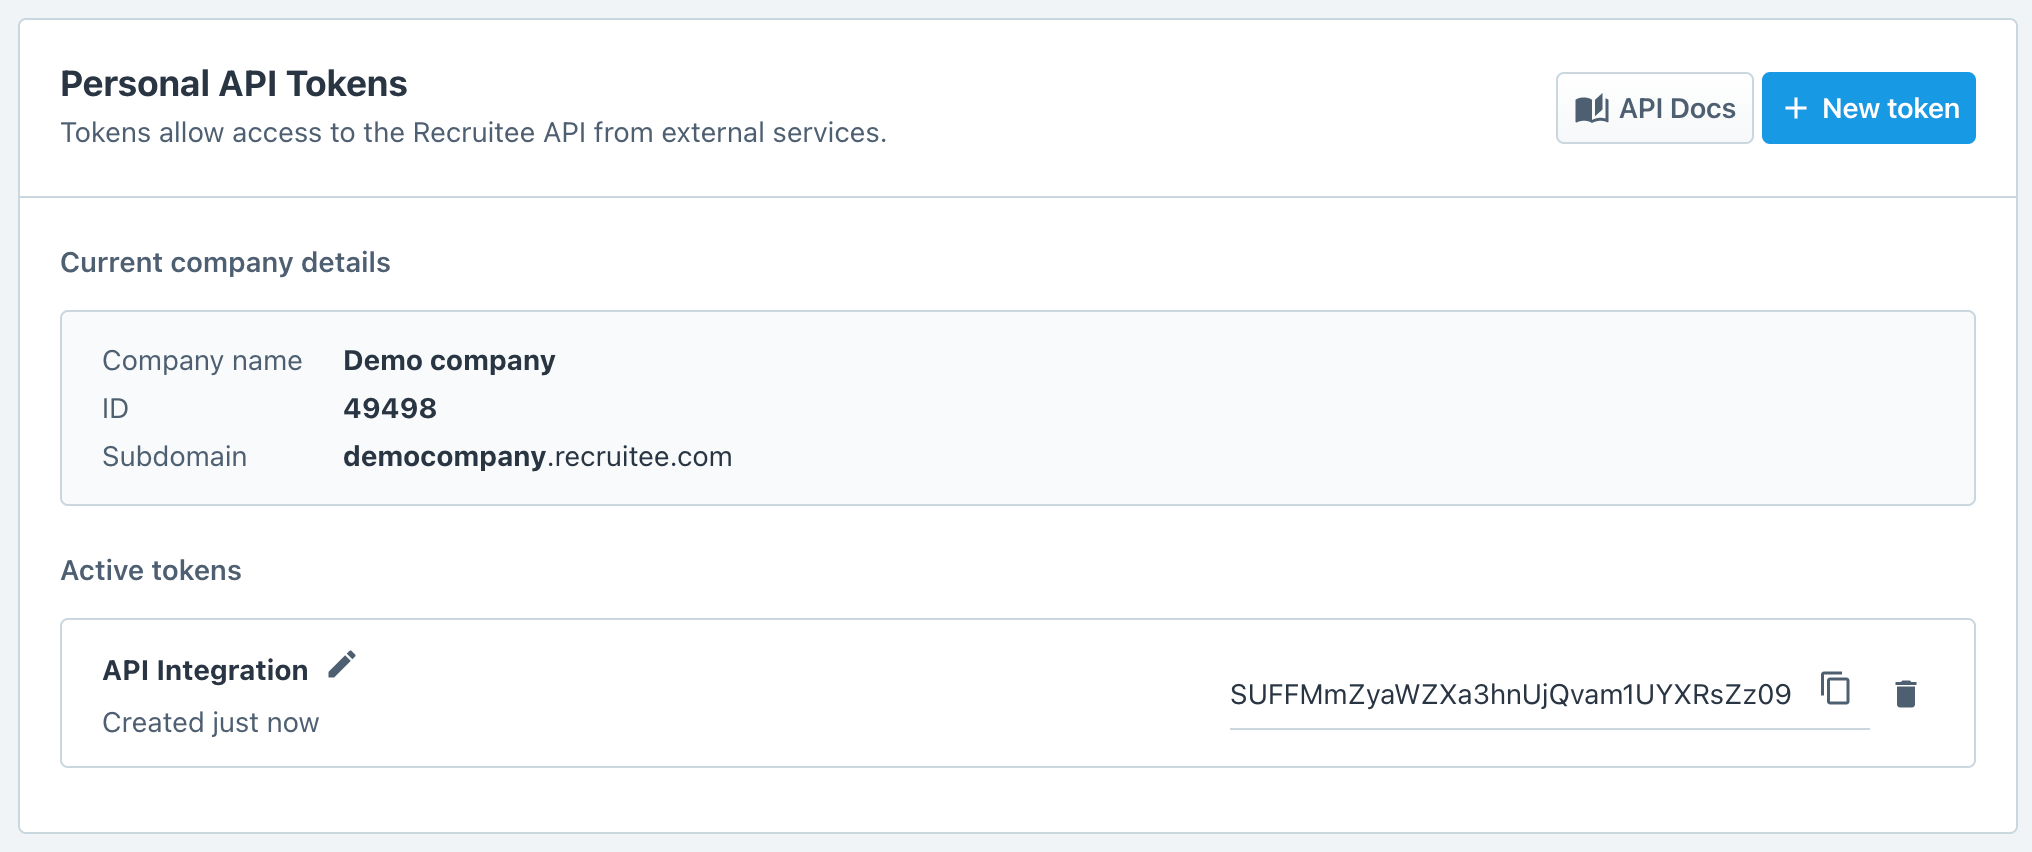Click the plus icon on New token

(x=1796, y=108)
